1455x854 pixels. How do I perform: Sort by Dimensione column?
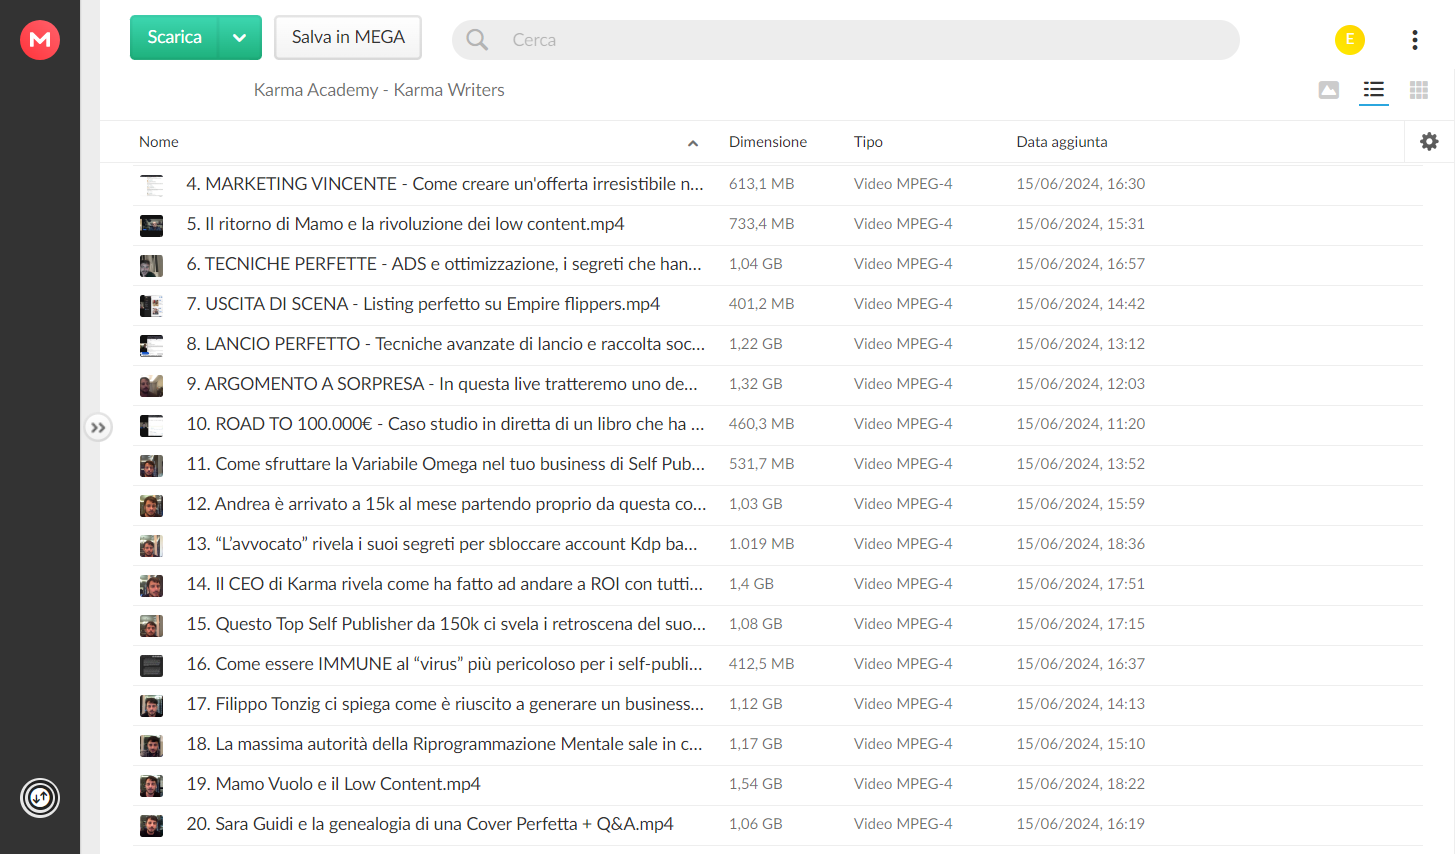[768, 142]
